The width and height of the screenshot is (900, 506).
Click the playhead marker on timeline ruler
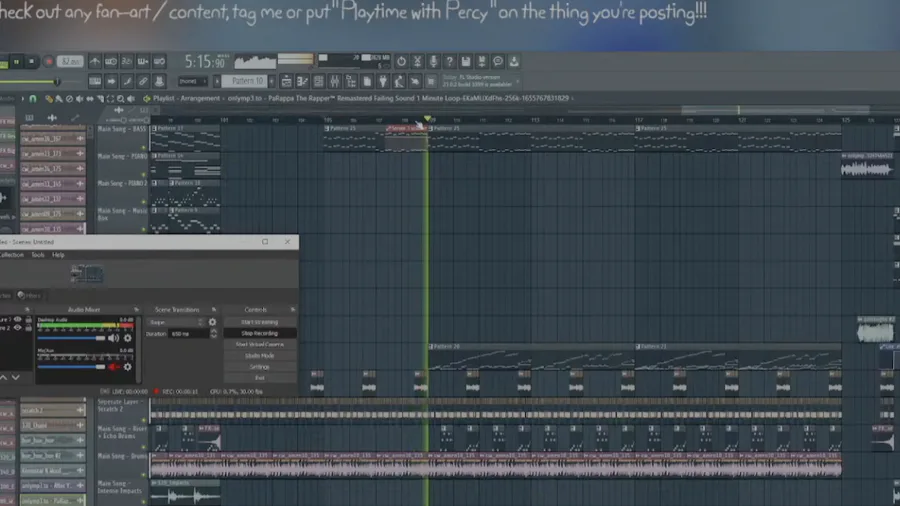(x=427, y=118)
